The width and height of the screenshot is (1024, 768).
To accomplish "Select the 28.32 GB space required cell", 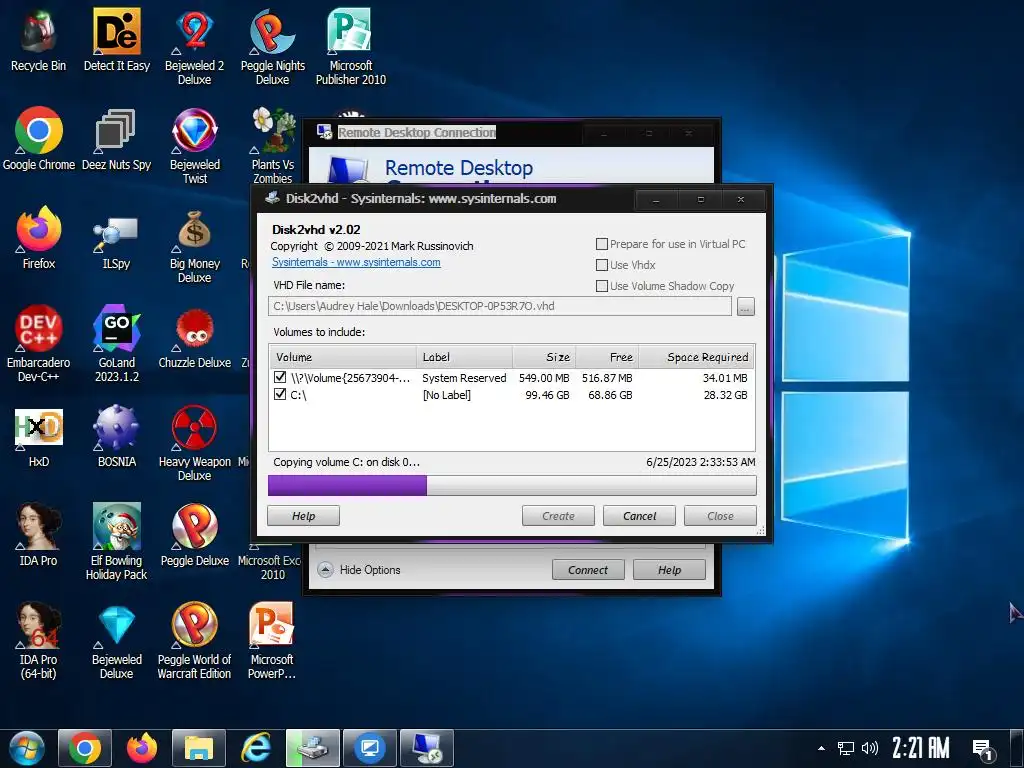I will click(x=725, y=394).
